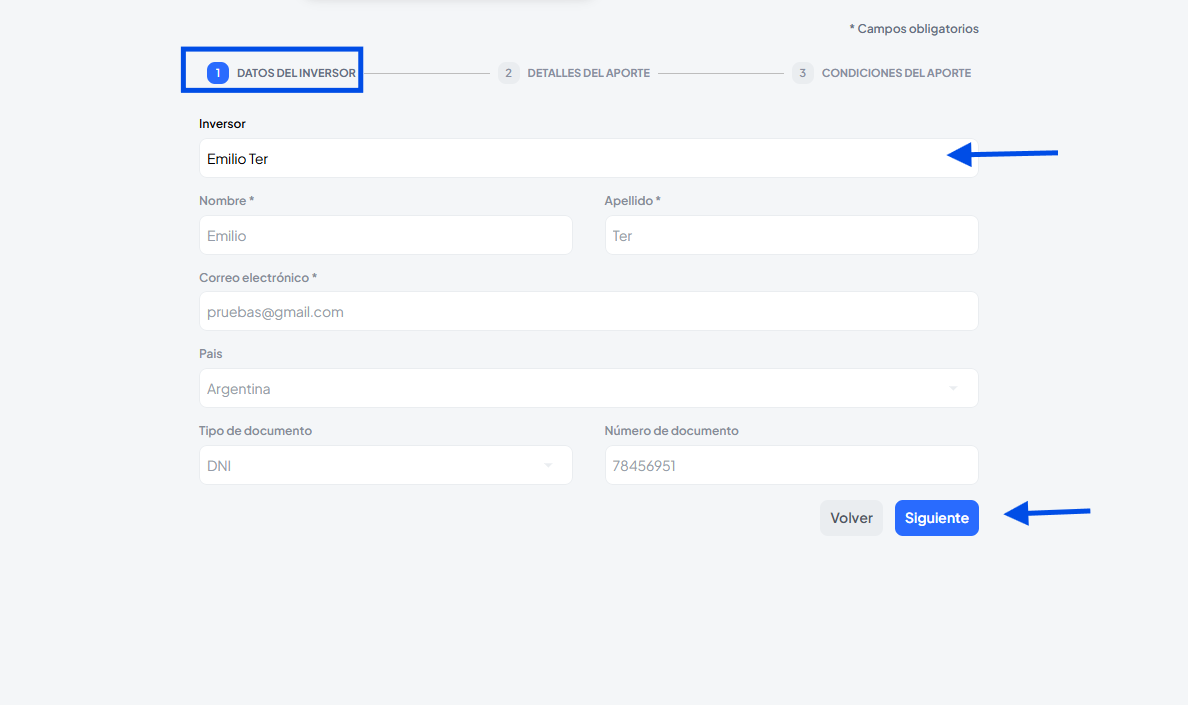The image size is (1188, 705).
Task: Select the Inversor field with Emilio Ter
Action: click(570, 158)
